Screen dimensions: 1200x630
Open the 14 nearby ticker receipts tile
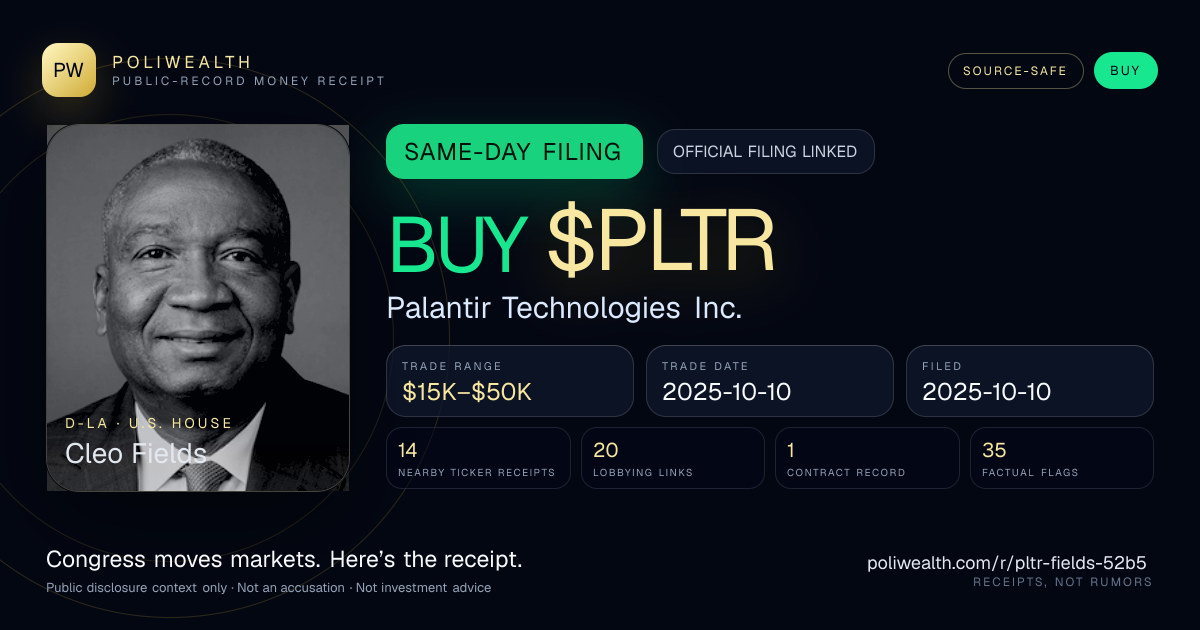tap(478, 458)
